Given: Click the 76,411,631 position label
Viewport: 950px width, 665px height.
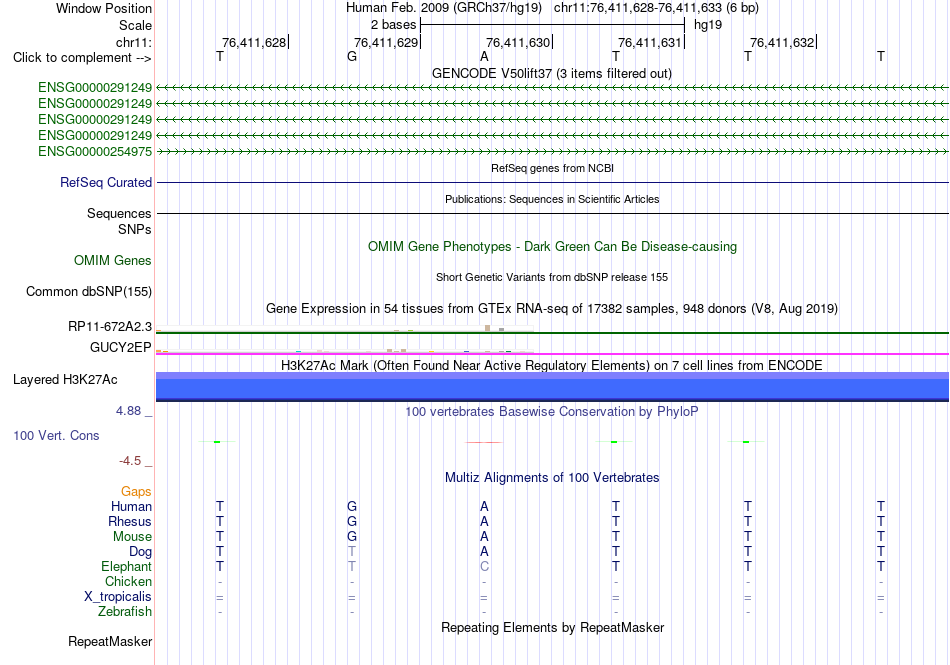Looking at the screenshot, I should [650, 42].
